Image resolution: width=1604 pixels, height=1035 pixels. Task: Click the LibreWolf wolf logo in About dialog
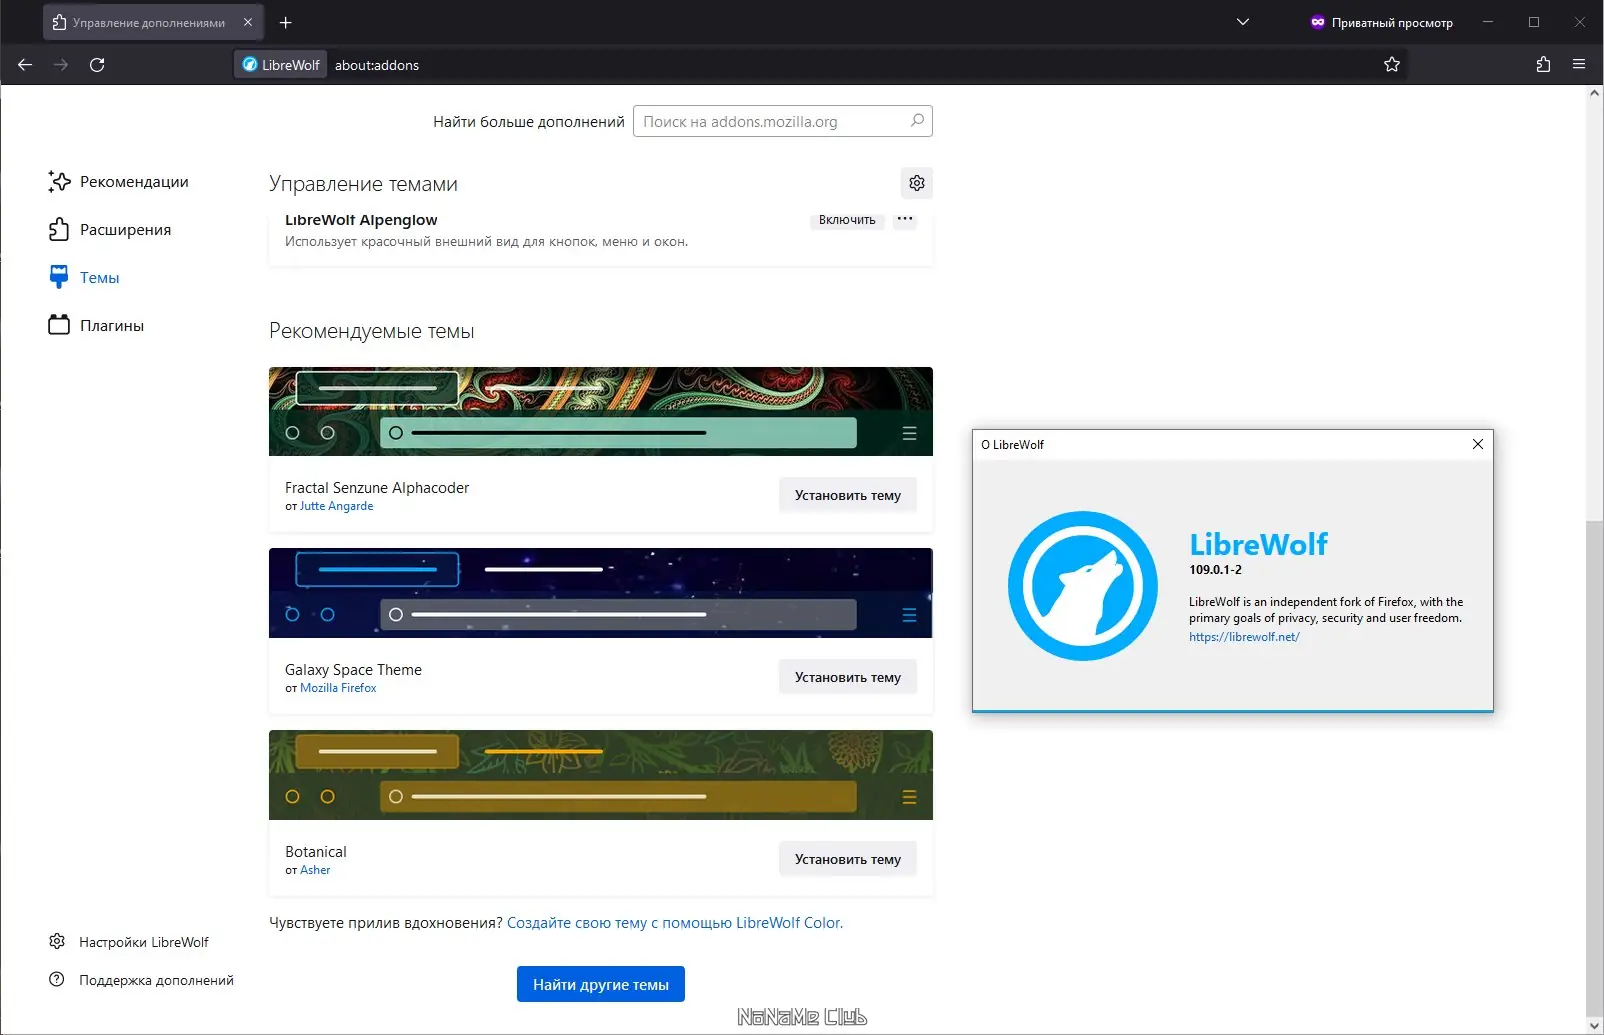(x=1083, y=586)
